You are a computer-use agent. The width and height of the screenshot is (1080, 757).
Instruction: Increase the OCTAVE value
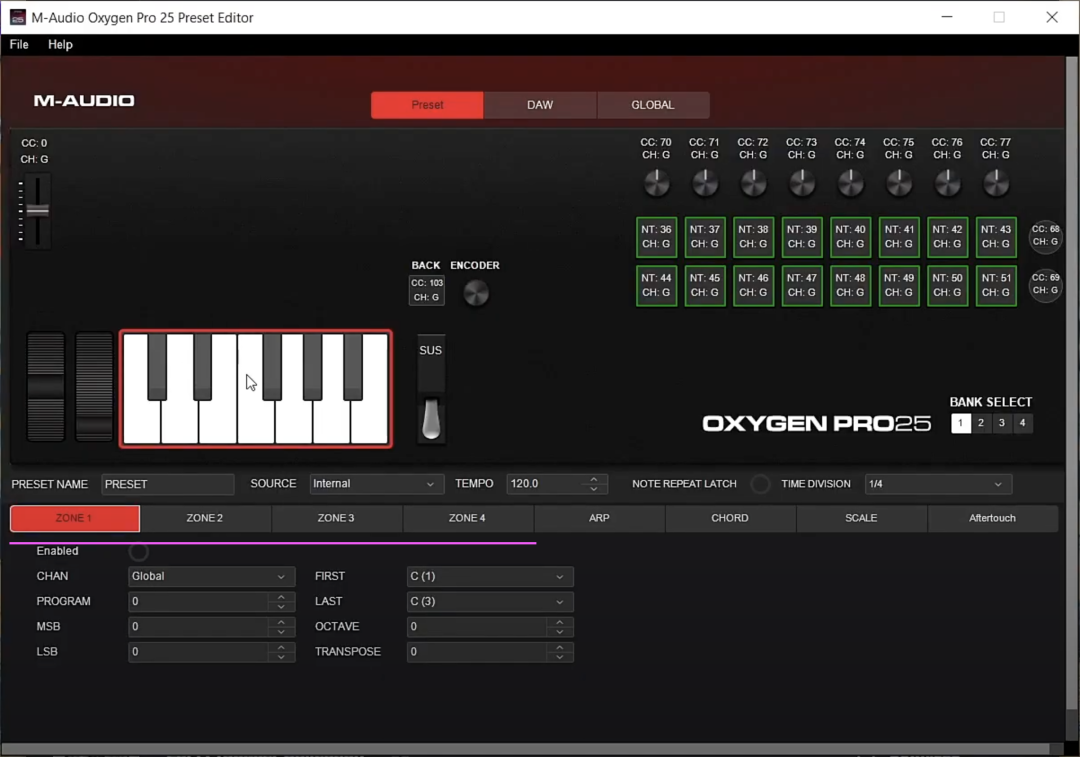(x=559, y=621)
